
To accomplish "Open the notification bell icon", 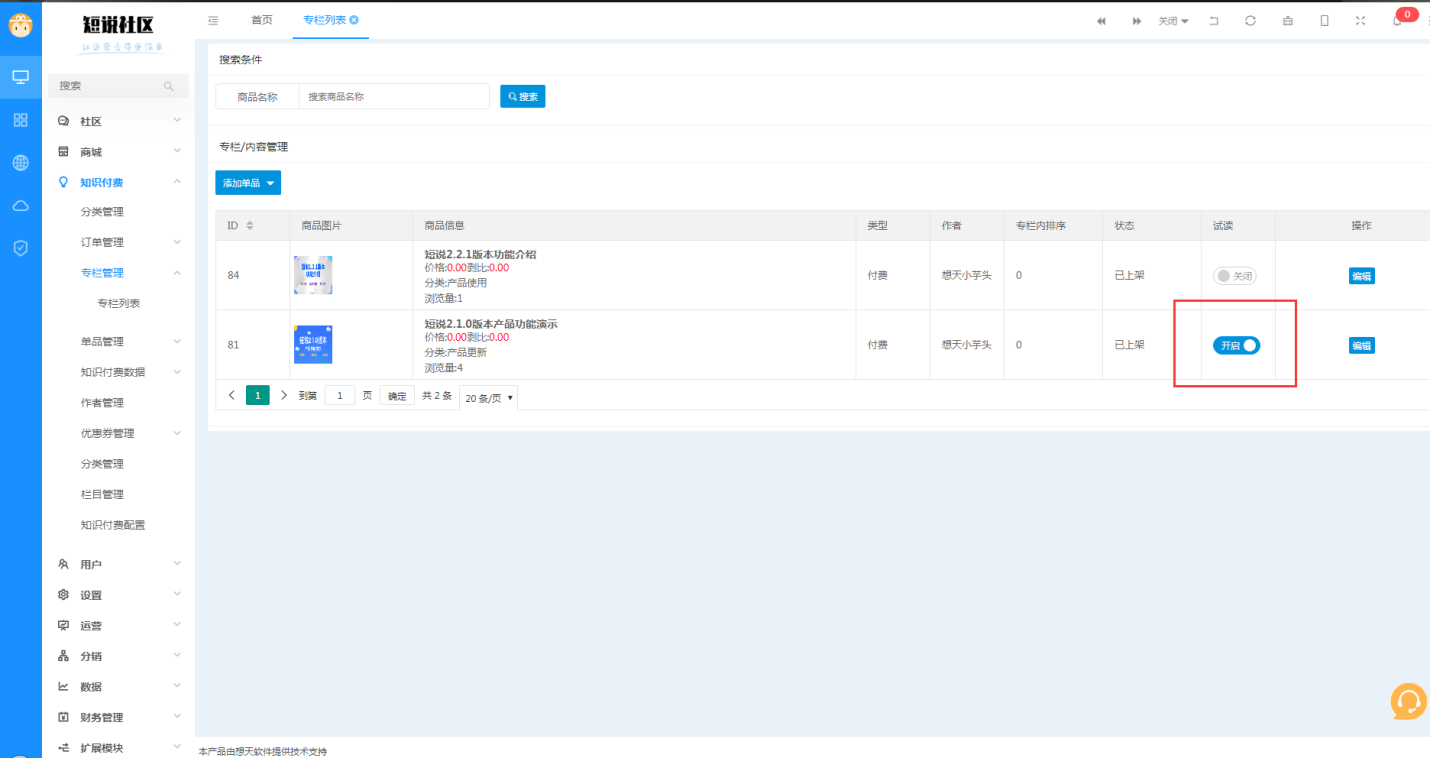I will pos(1396,21).
